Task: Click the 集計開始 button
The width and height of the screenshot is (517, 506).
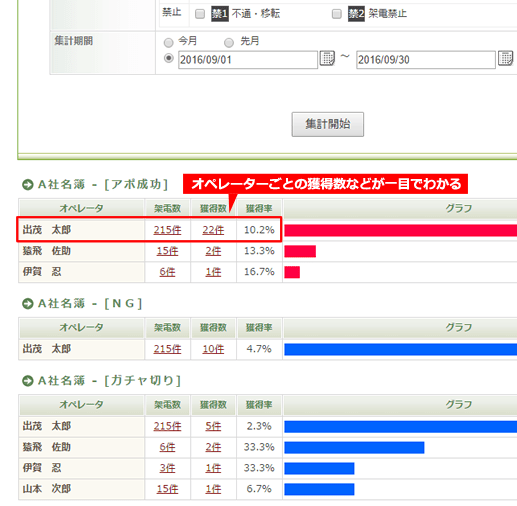Action: pos(328,124)
